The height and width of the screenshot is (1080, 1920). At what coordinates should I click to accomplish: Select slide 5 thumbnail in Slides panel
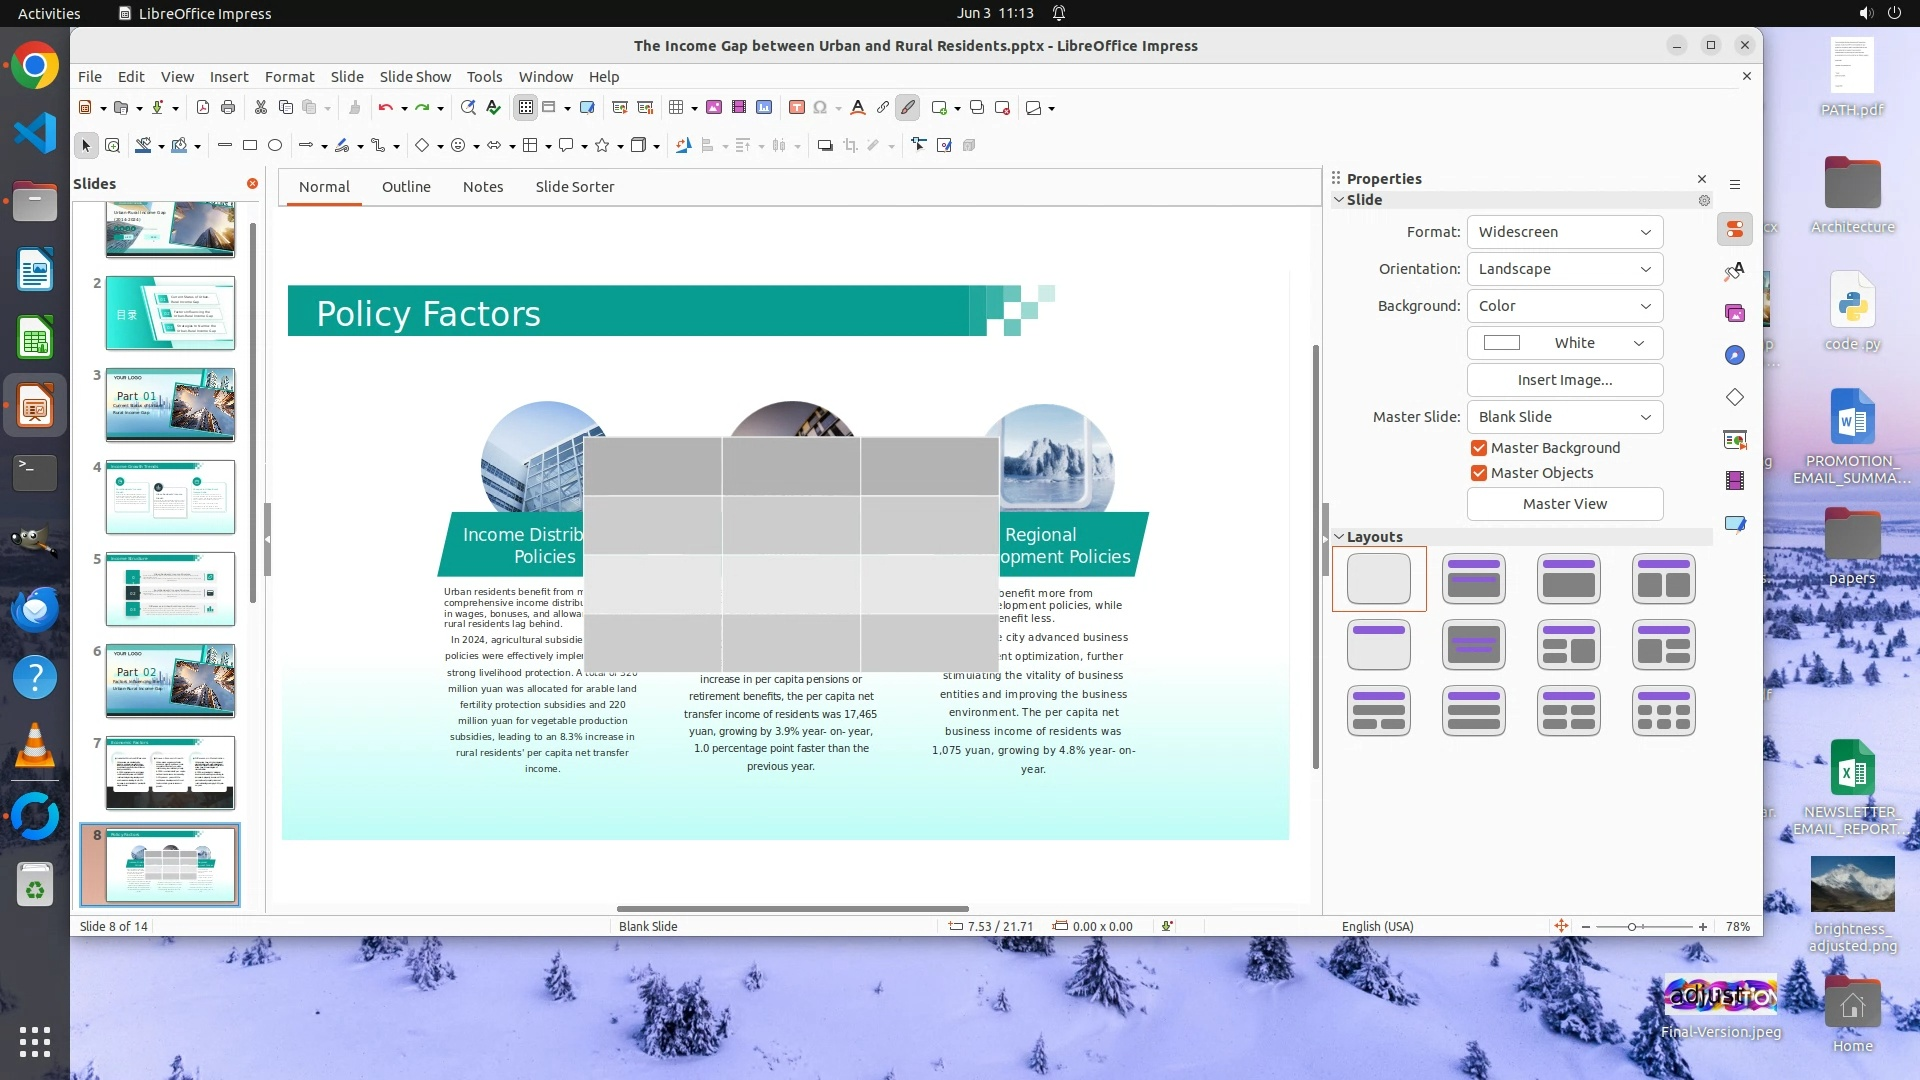[x=170, y=589]
